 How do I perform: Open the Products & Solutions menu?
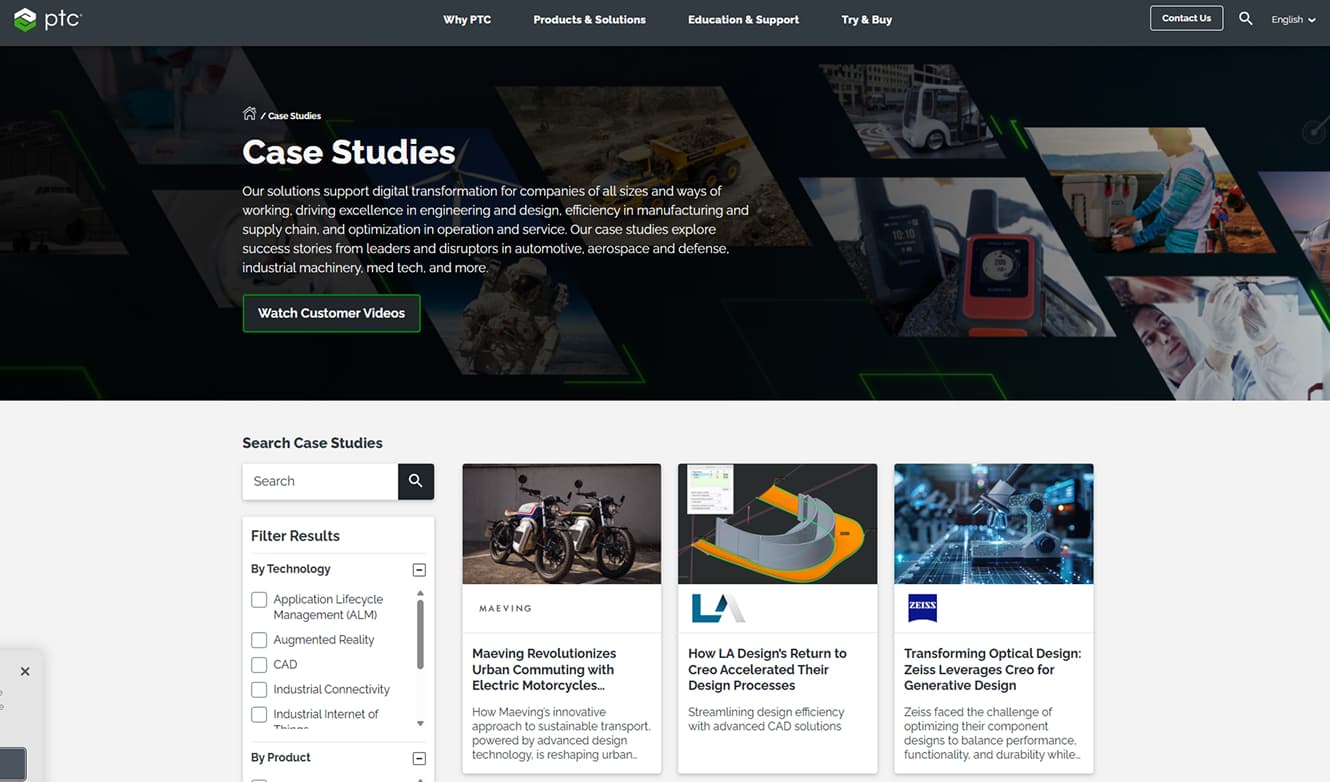pos(589,19)
